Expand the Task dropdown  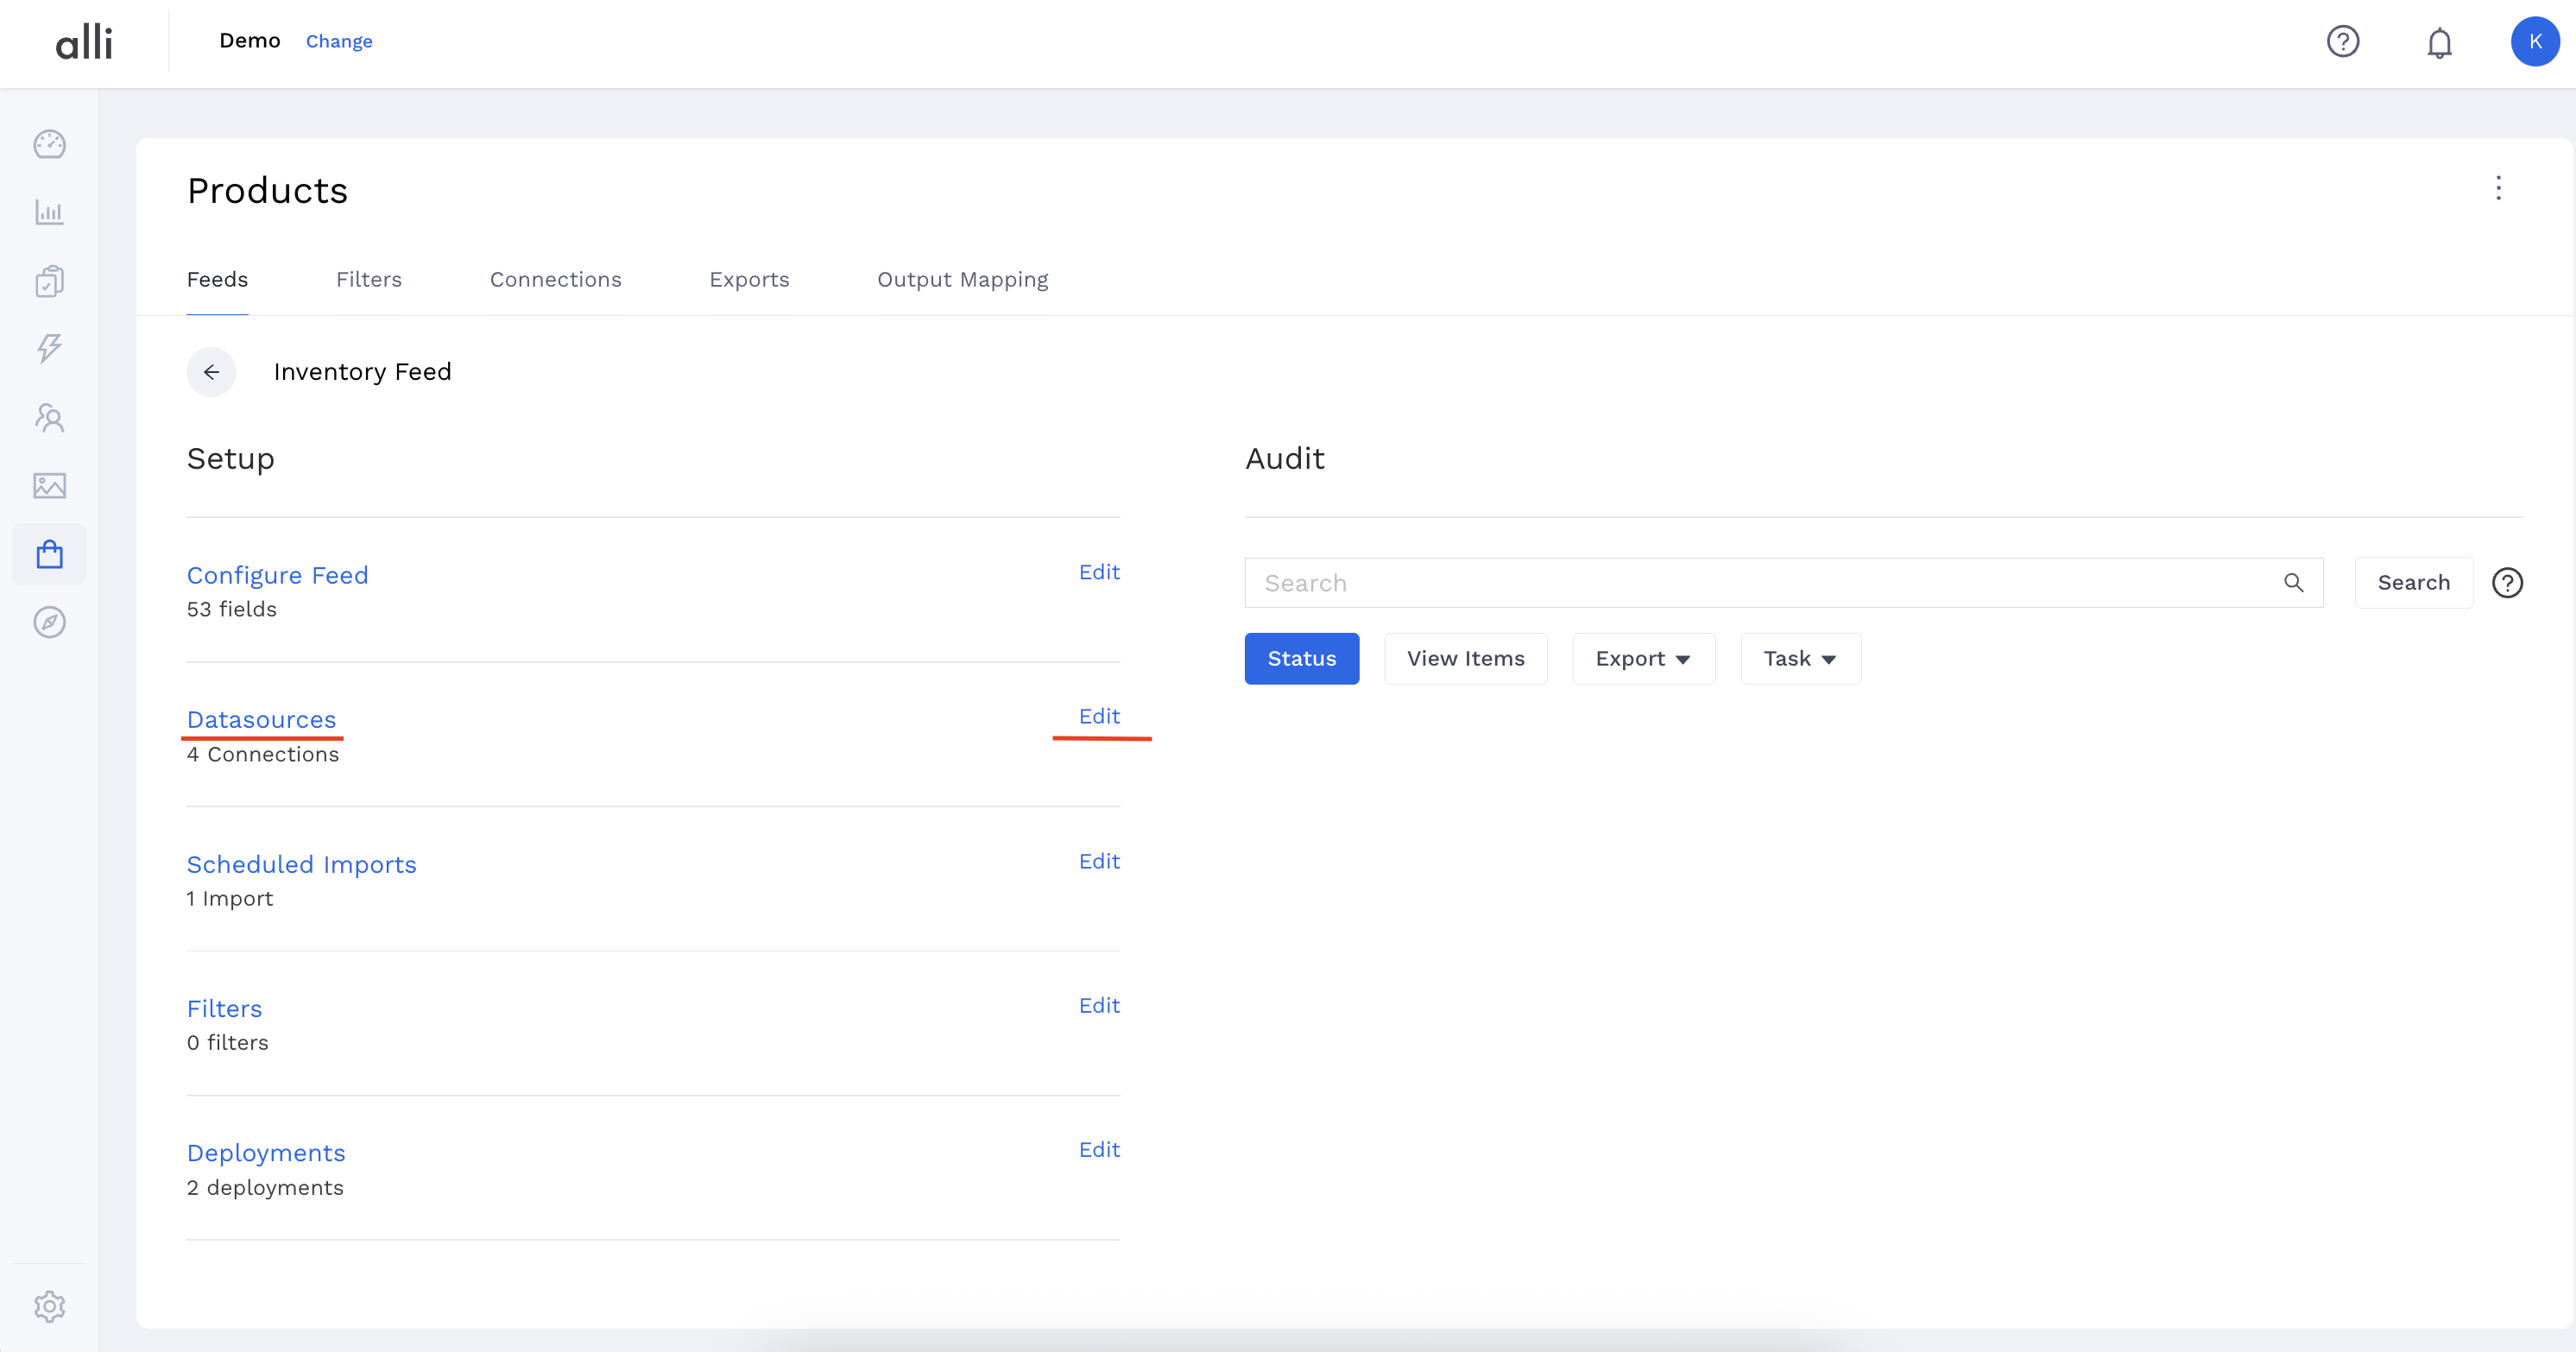tap(1800, 659)
